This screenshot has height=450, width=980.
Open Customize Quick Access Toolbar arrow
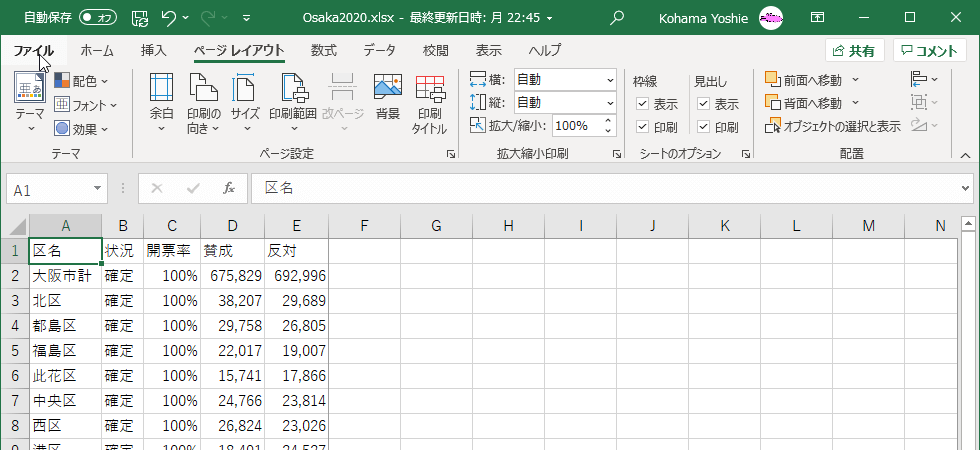(x=246, y=18)
